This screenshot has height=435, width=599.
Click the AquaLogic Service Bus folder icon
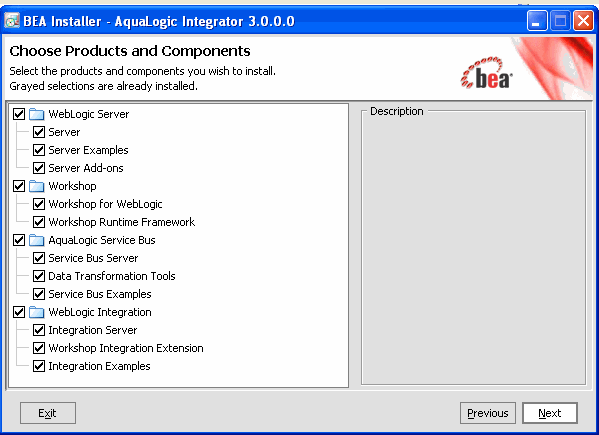pyautogui.click(x=37, y=240)
